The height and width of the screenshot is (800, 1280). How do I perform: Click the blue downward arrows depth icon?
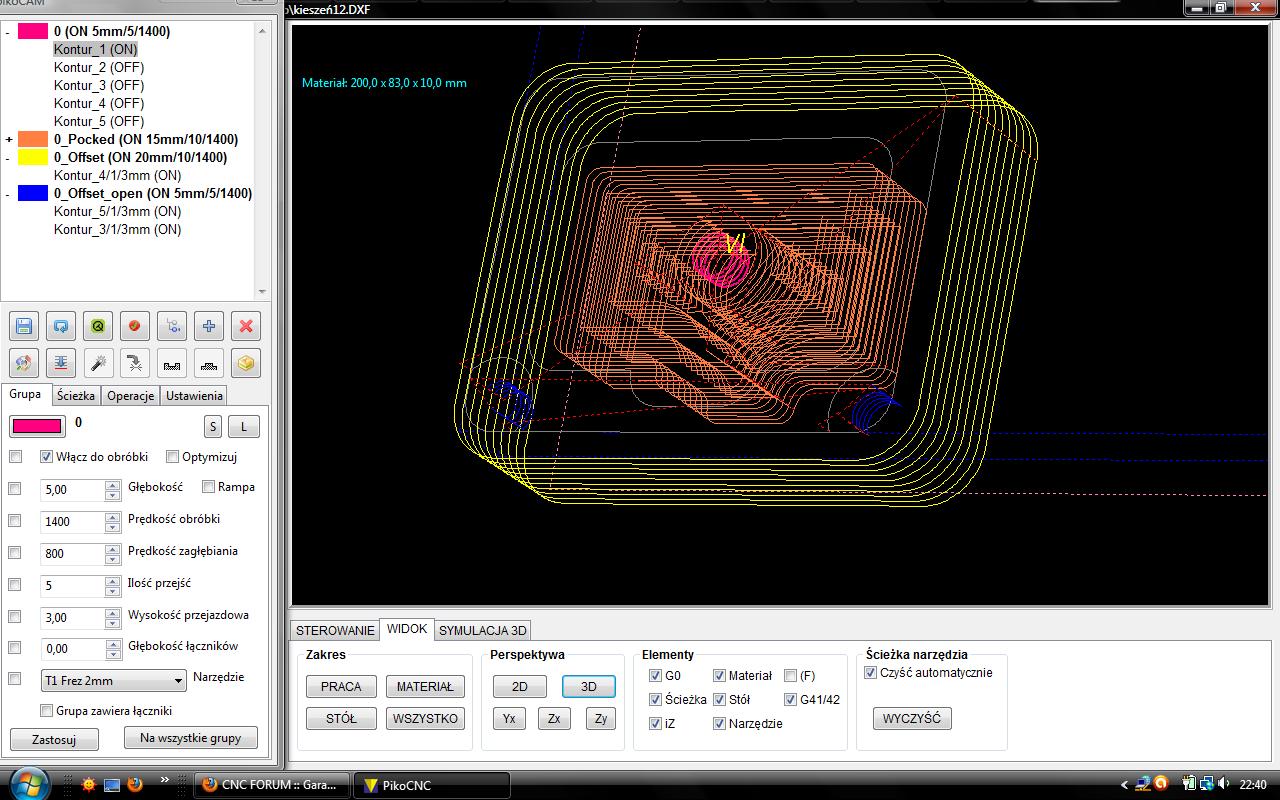pos(61,363)
